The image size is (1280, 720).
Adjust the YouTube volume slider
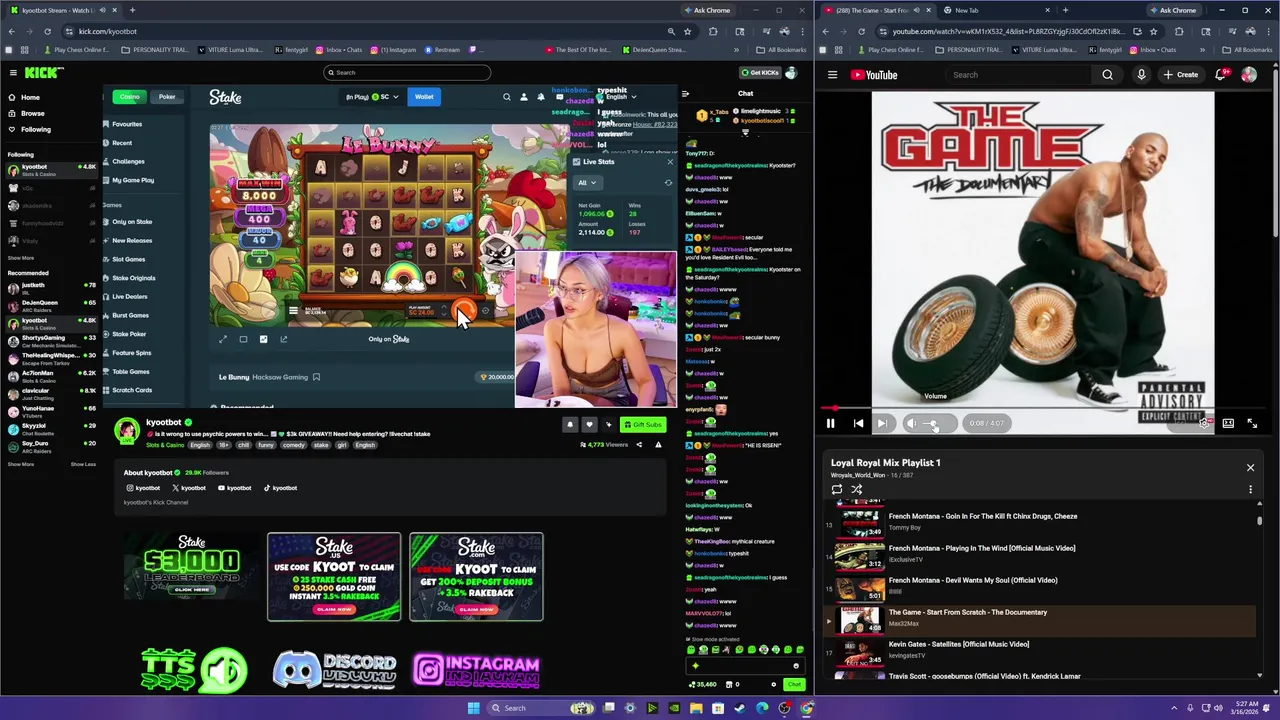tap(934, 423)
